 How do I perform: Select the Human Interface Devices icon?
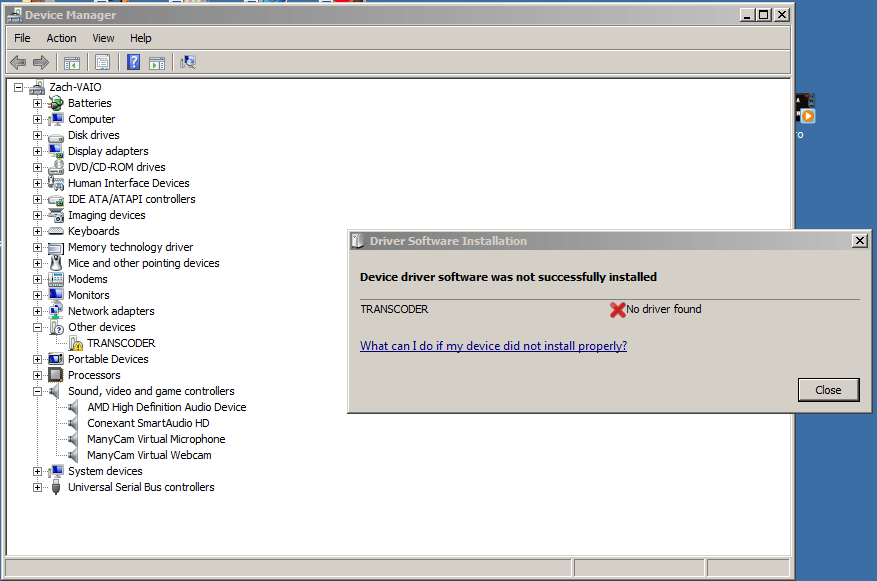click(56, 183)
